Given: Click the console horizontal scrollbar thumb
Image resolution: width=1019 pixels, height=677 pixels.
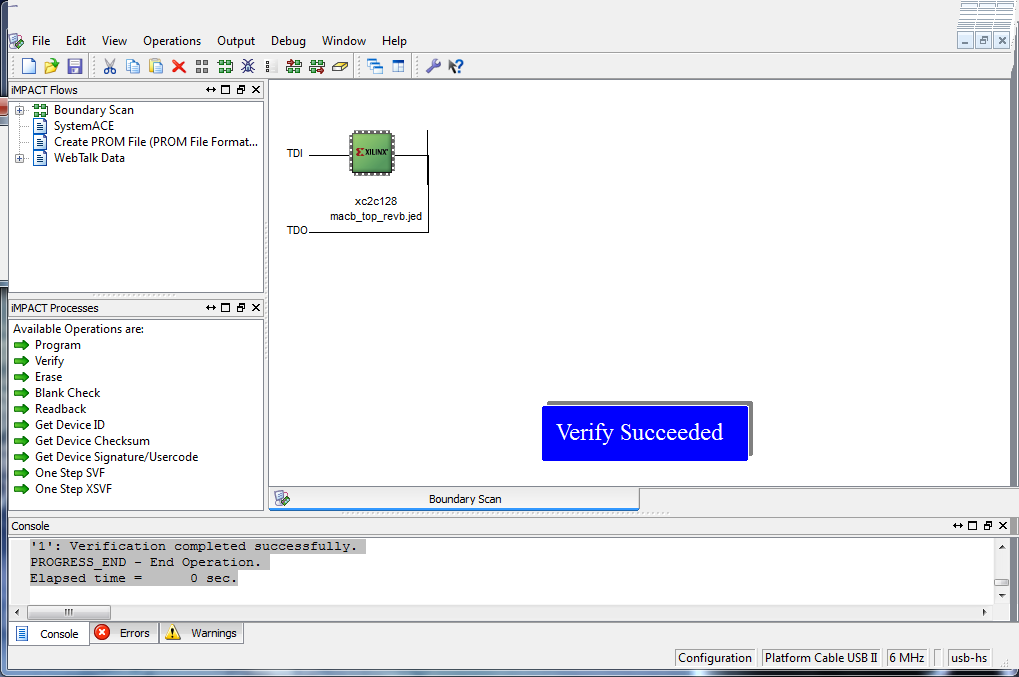Looking at the screenshot, I should click(x=69, y=612).
